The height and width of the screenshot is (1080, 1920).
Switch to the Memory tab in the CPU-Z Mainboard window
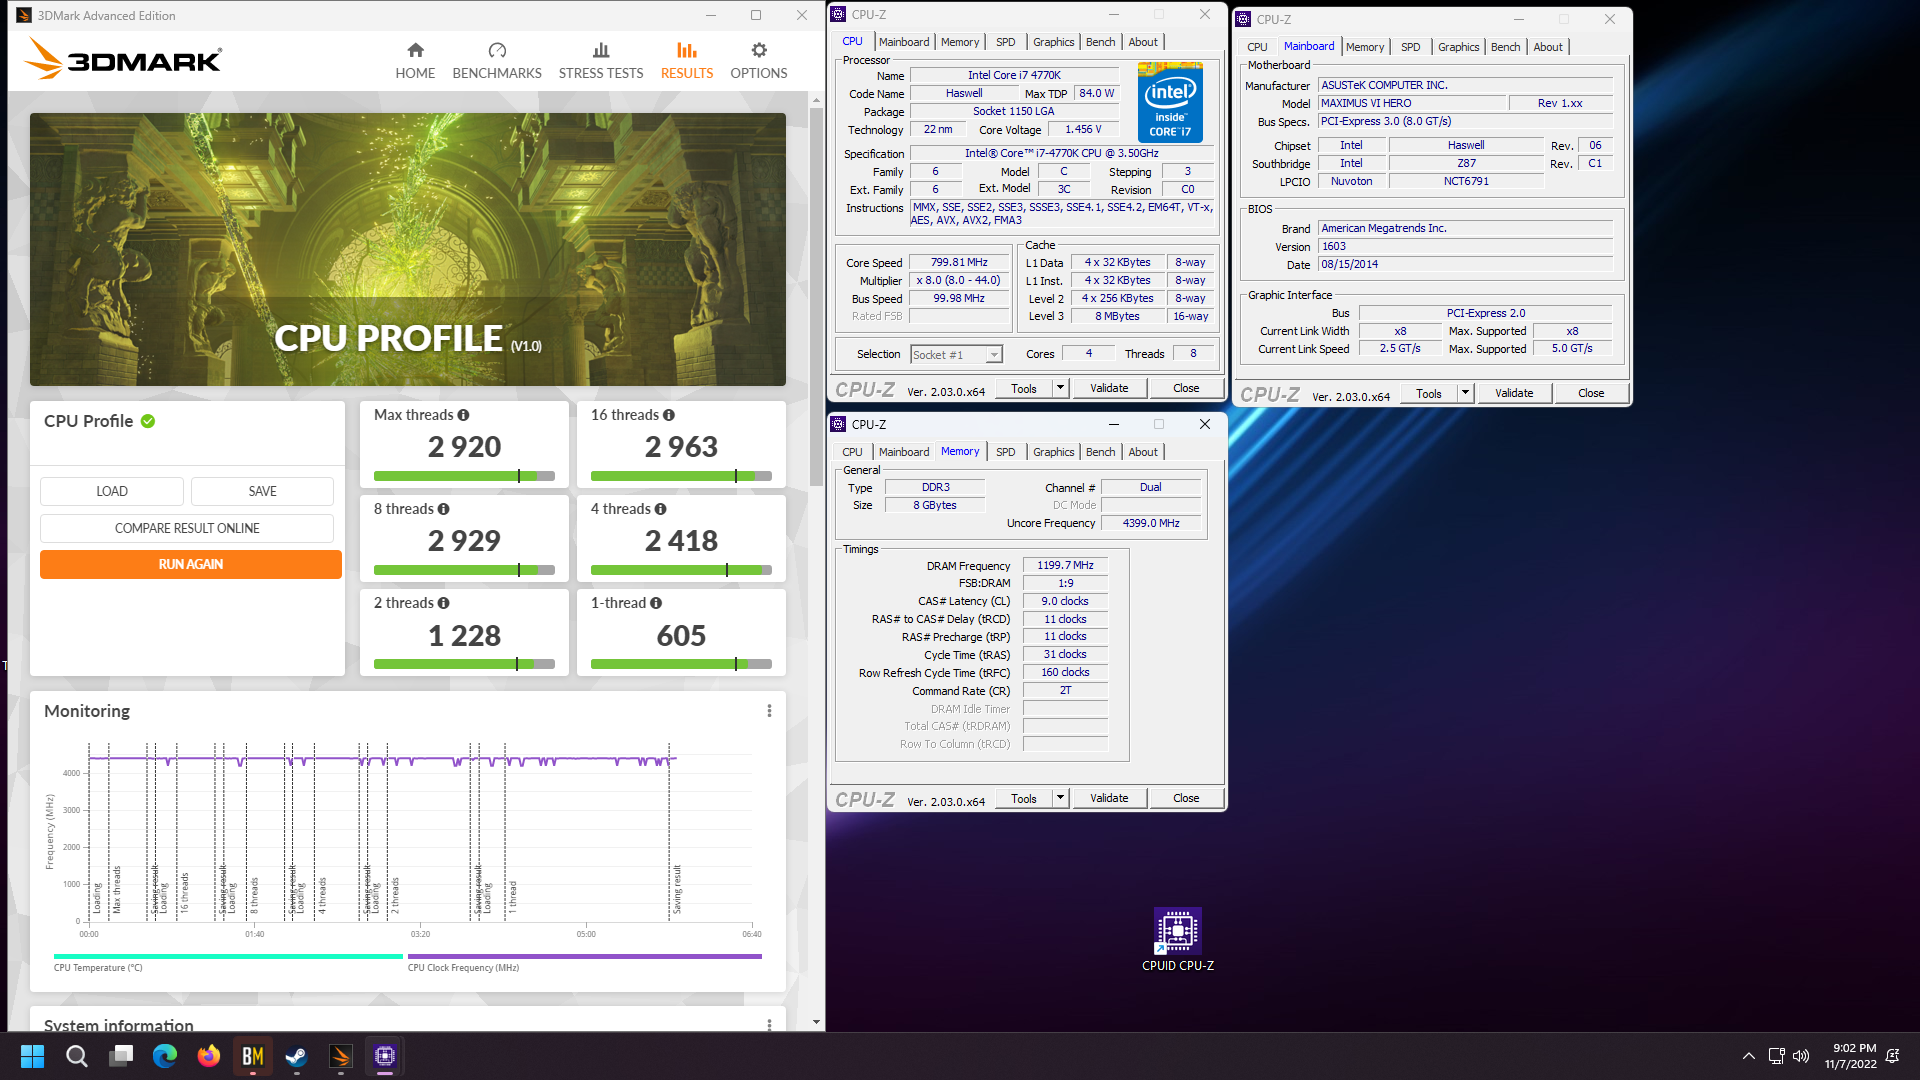tap(1365, 47)
